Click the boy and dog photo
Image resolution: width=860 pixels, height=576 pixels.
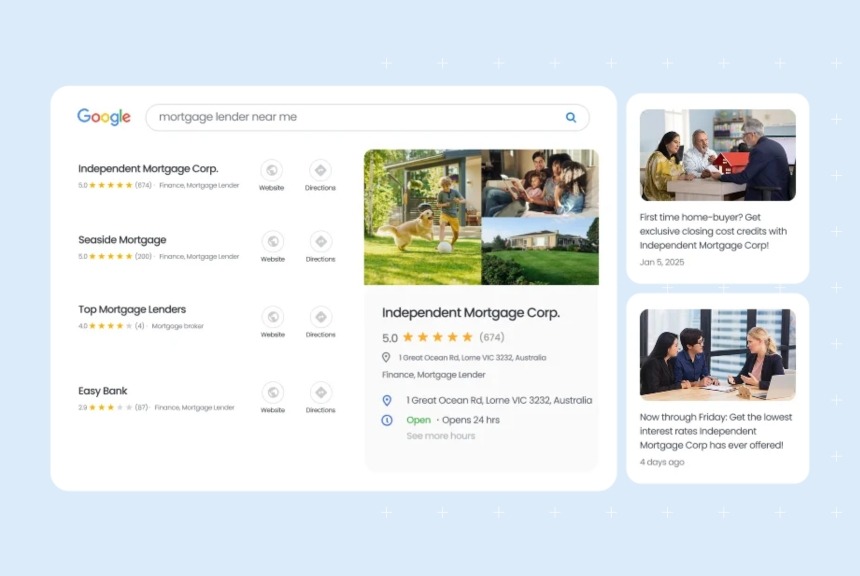coord(422,217)
